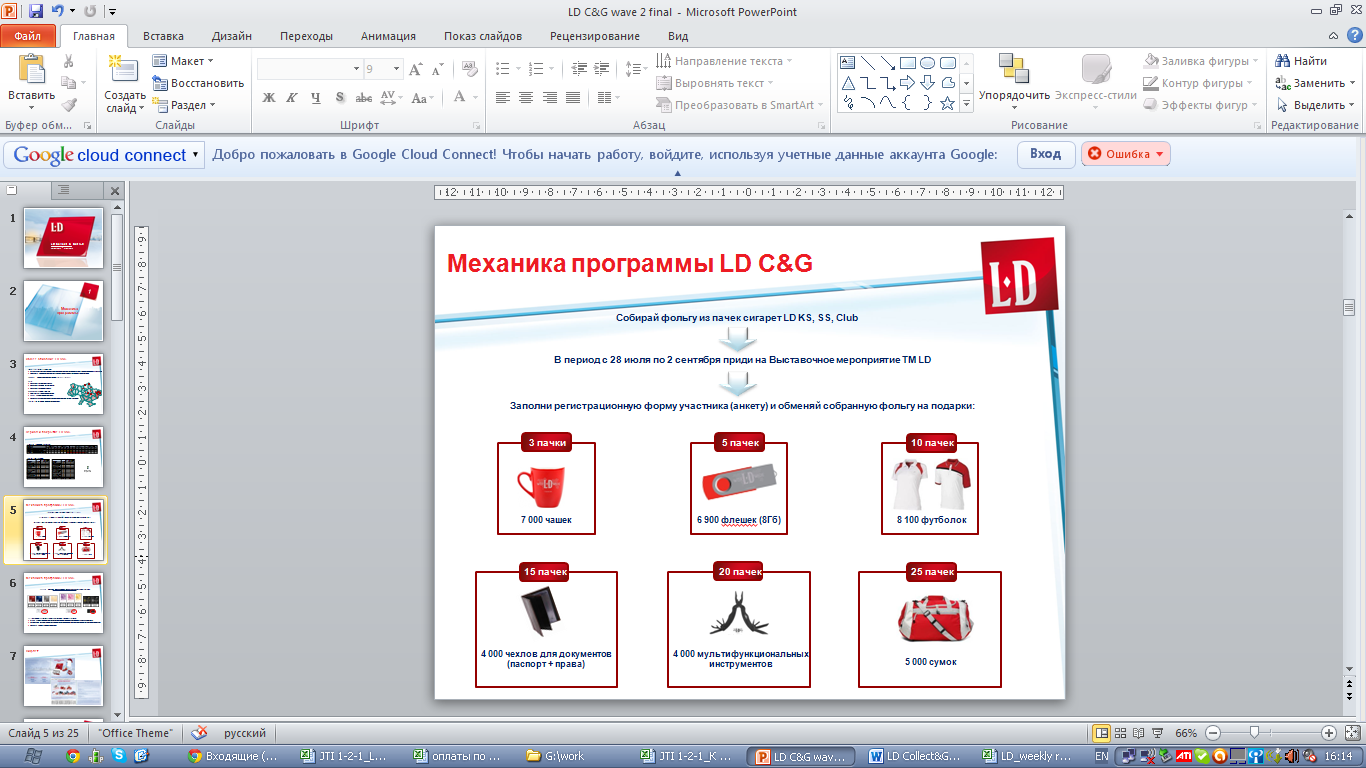Select the five-point Star shape
Image resolution: width=1366 pixels, height=768 pixels.
coord(947,102)
